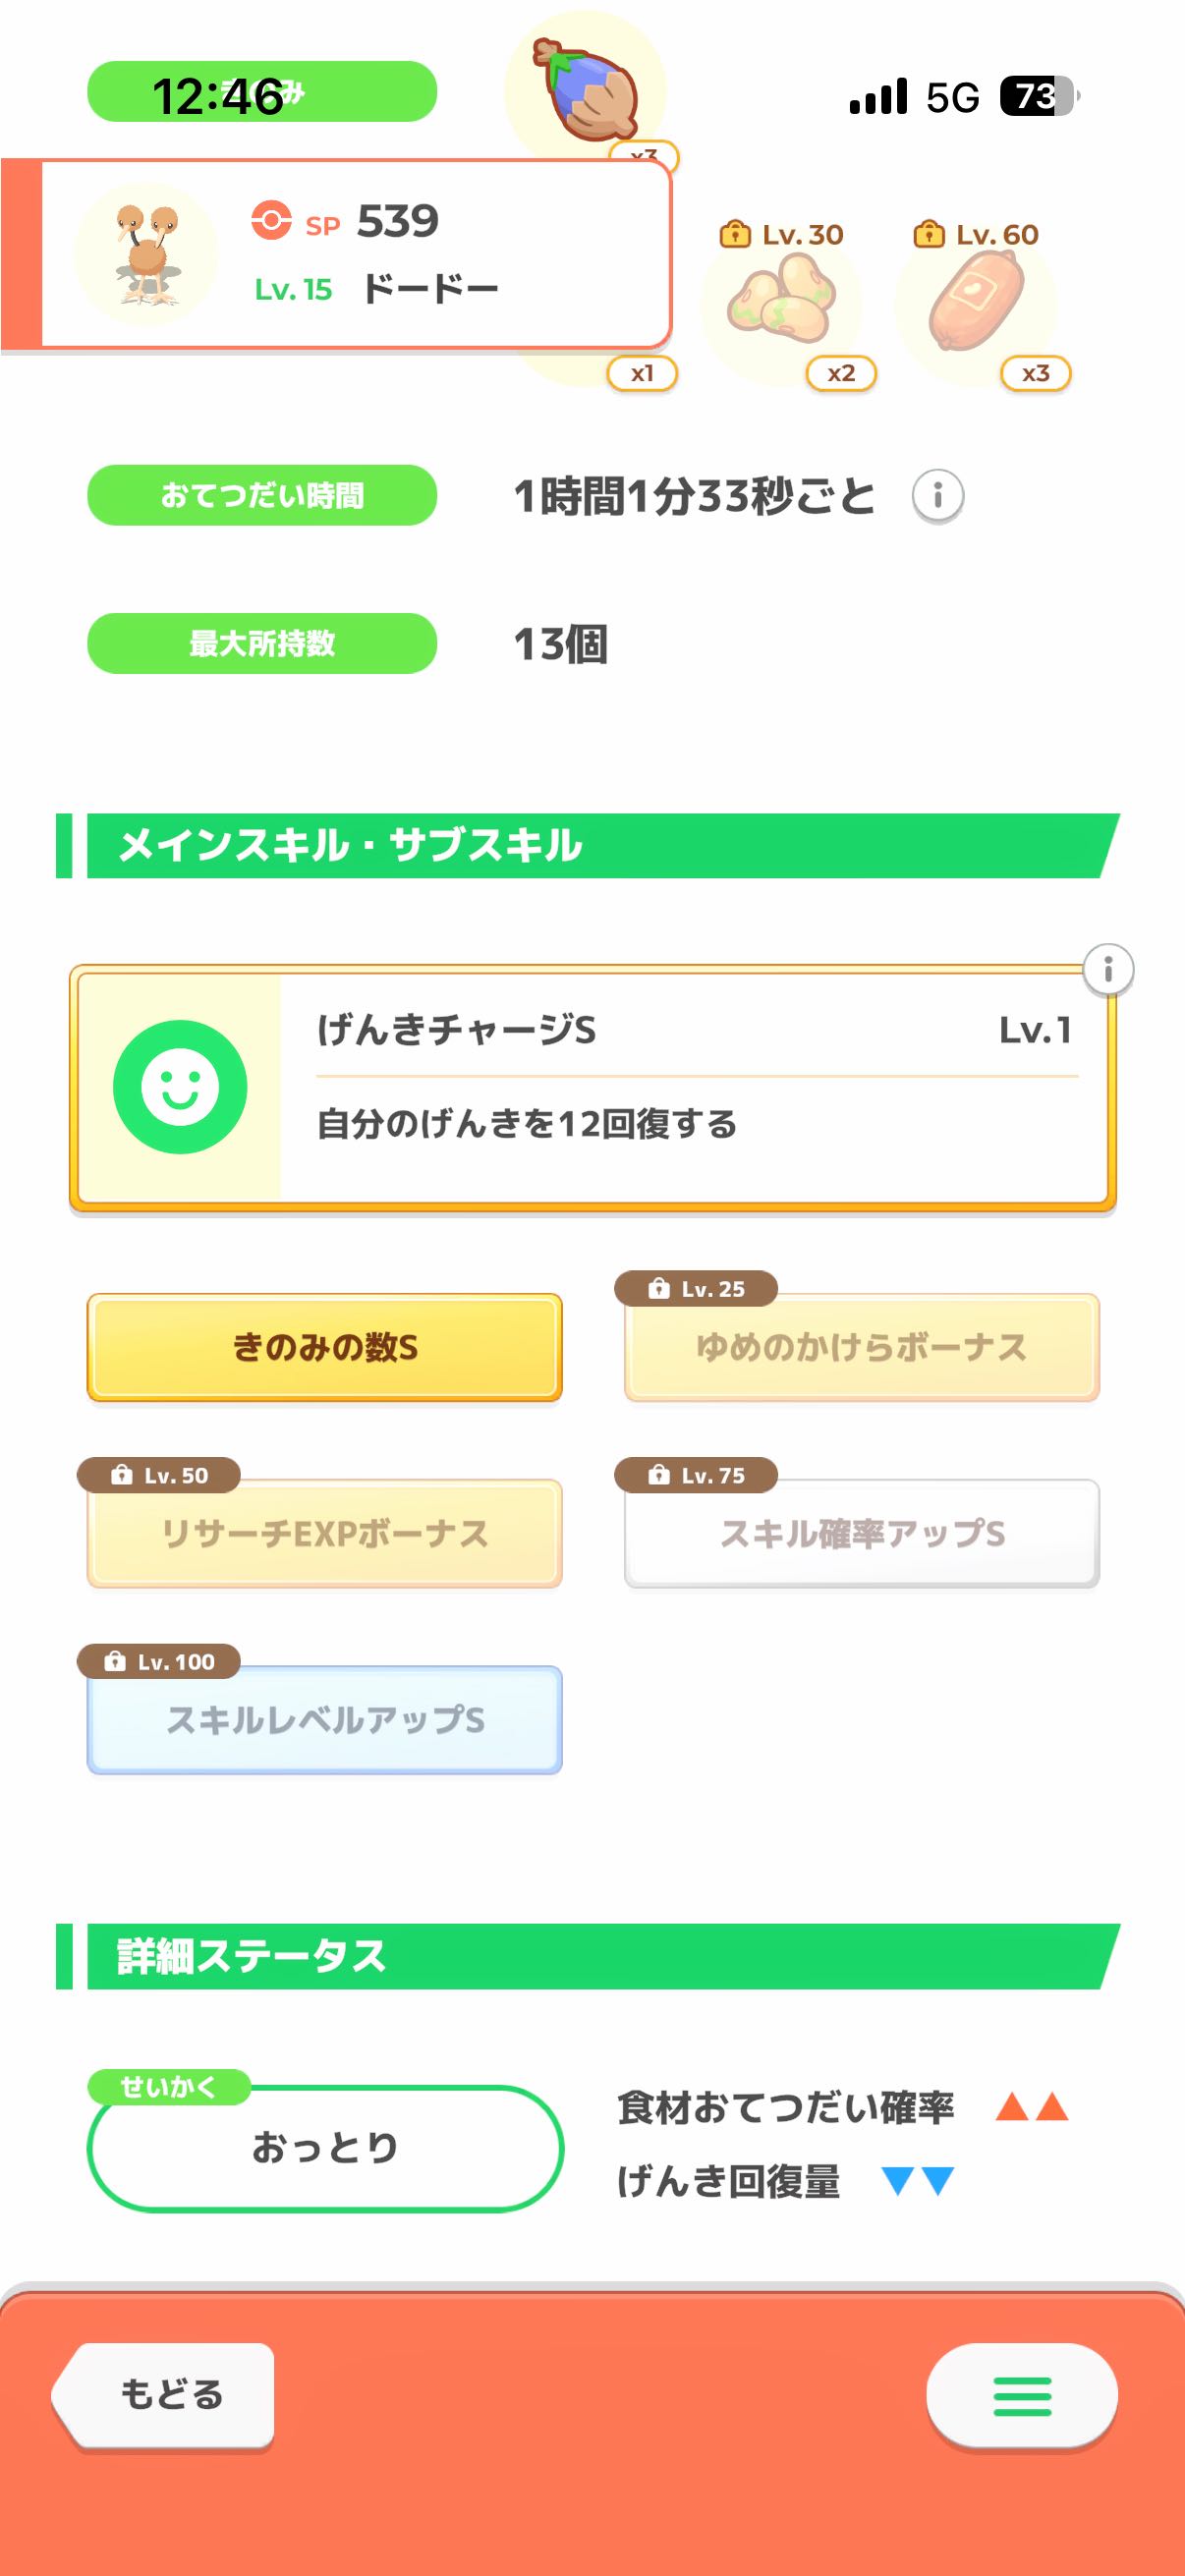Image resolution: width=1185 pixels, height=2576 pixels.
Task: Open the main skill info icon
Action: click(1107, 969)
